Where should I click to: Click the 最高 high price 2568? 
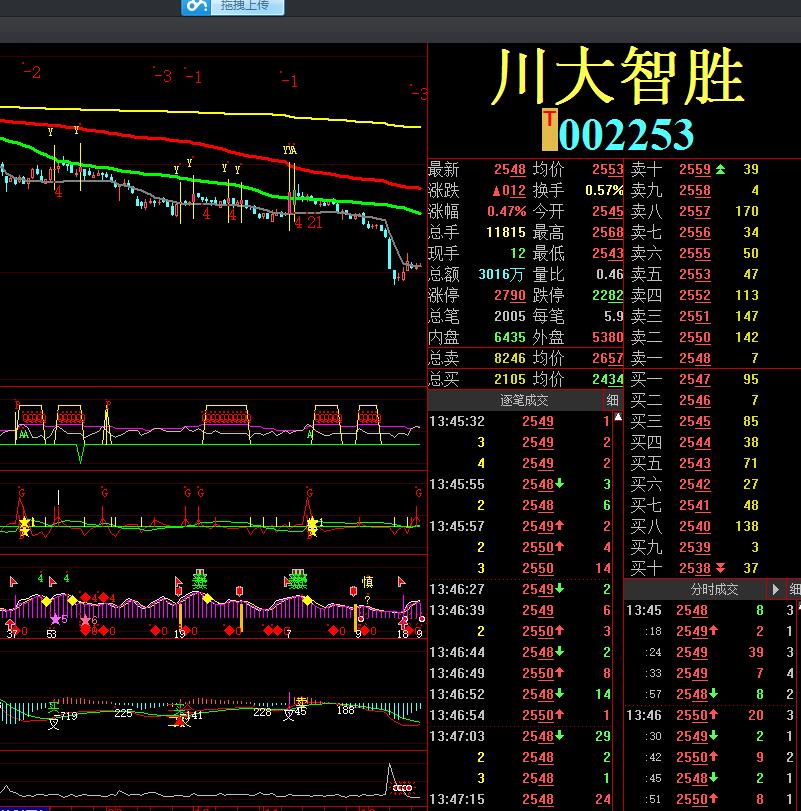point(608,233)
